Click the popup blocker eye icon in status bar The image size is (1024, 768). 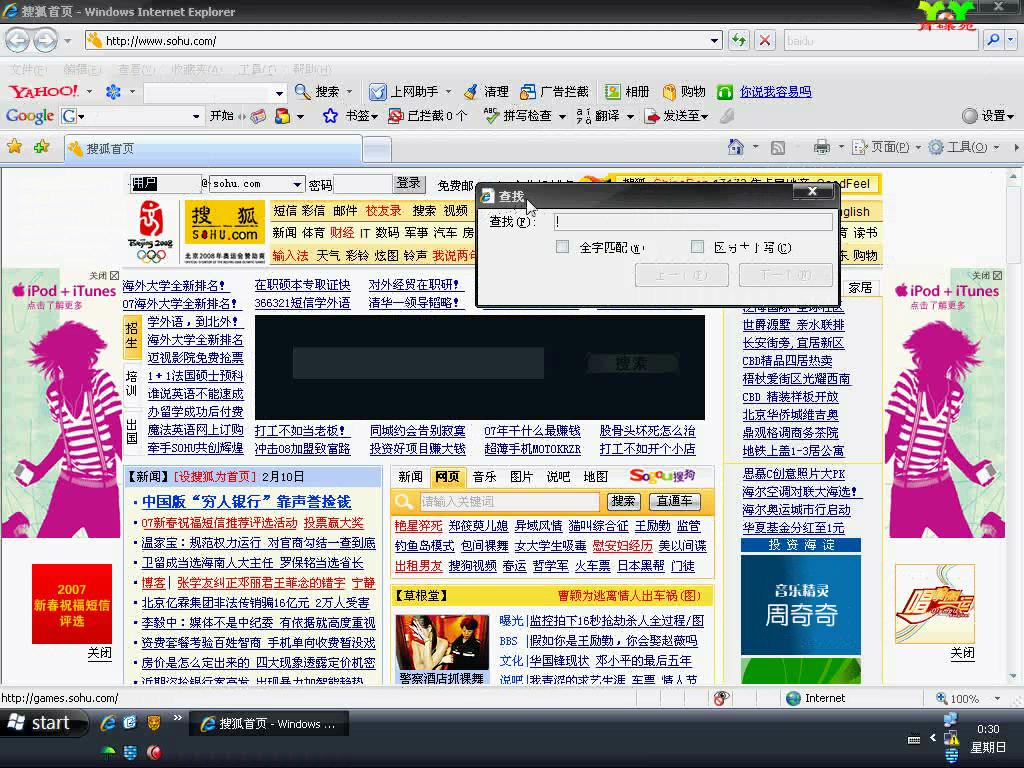[x=721, y=698]
